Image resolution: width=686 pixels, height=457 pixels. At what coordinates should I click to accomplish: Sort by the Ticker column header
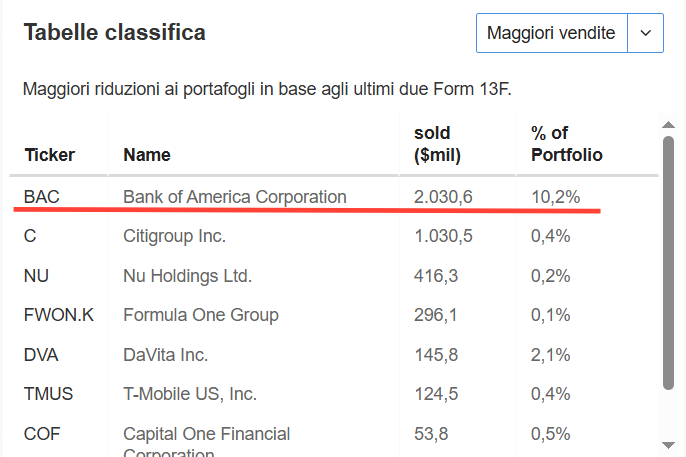point(49,155)
